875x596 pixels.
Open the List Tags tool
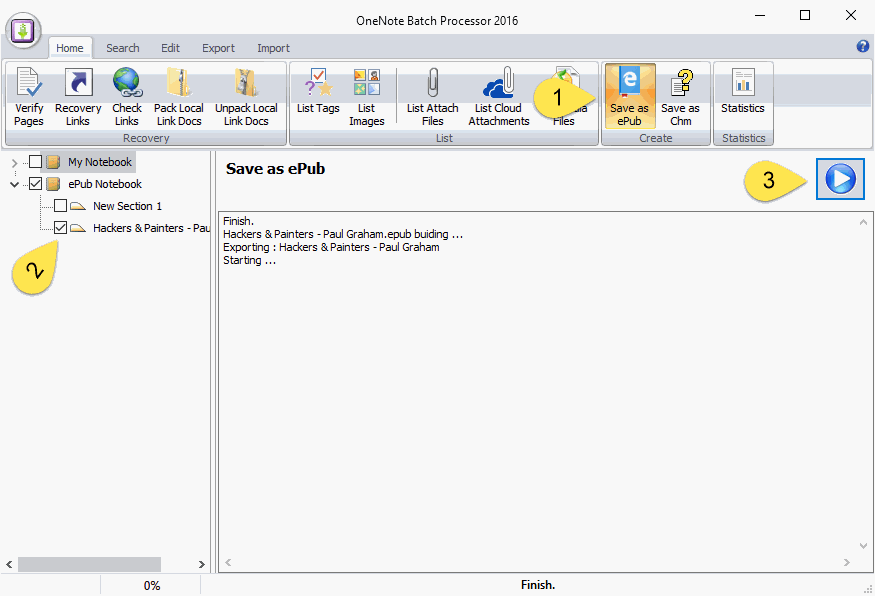pyautogui.click(x=318, y=91)
